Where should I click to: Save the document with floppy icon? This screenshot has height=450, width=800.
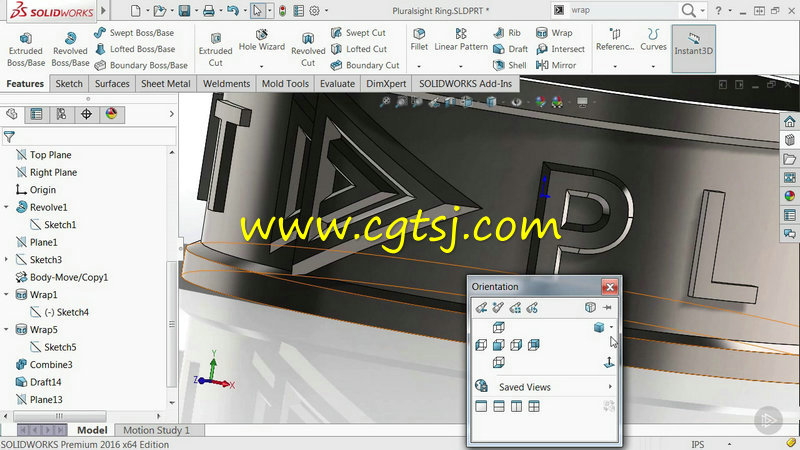(184, 11)
